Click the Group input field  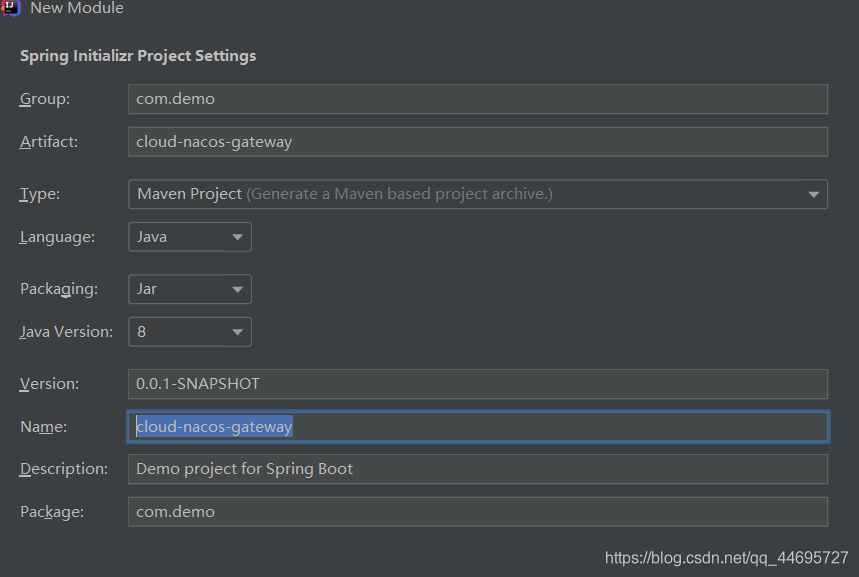tap(477, 99)
